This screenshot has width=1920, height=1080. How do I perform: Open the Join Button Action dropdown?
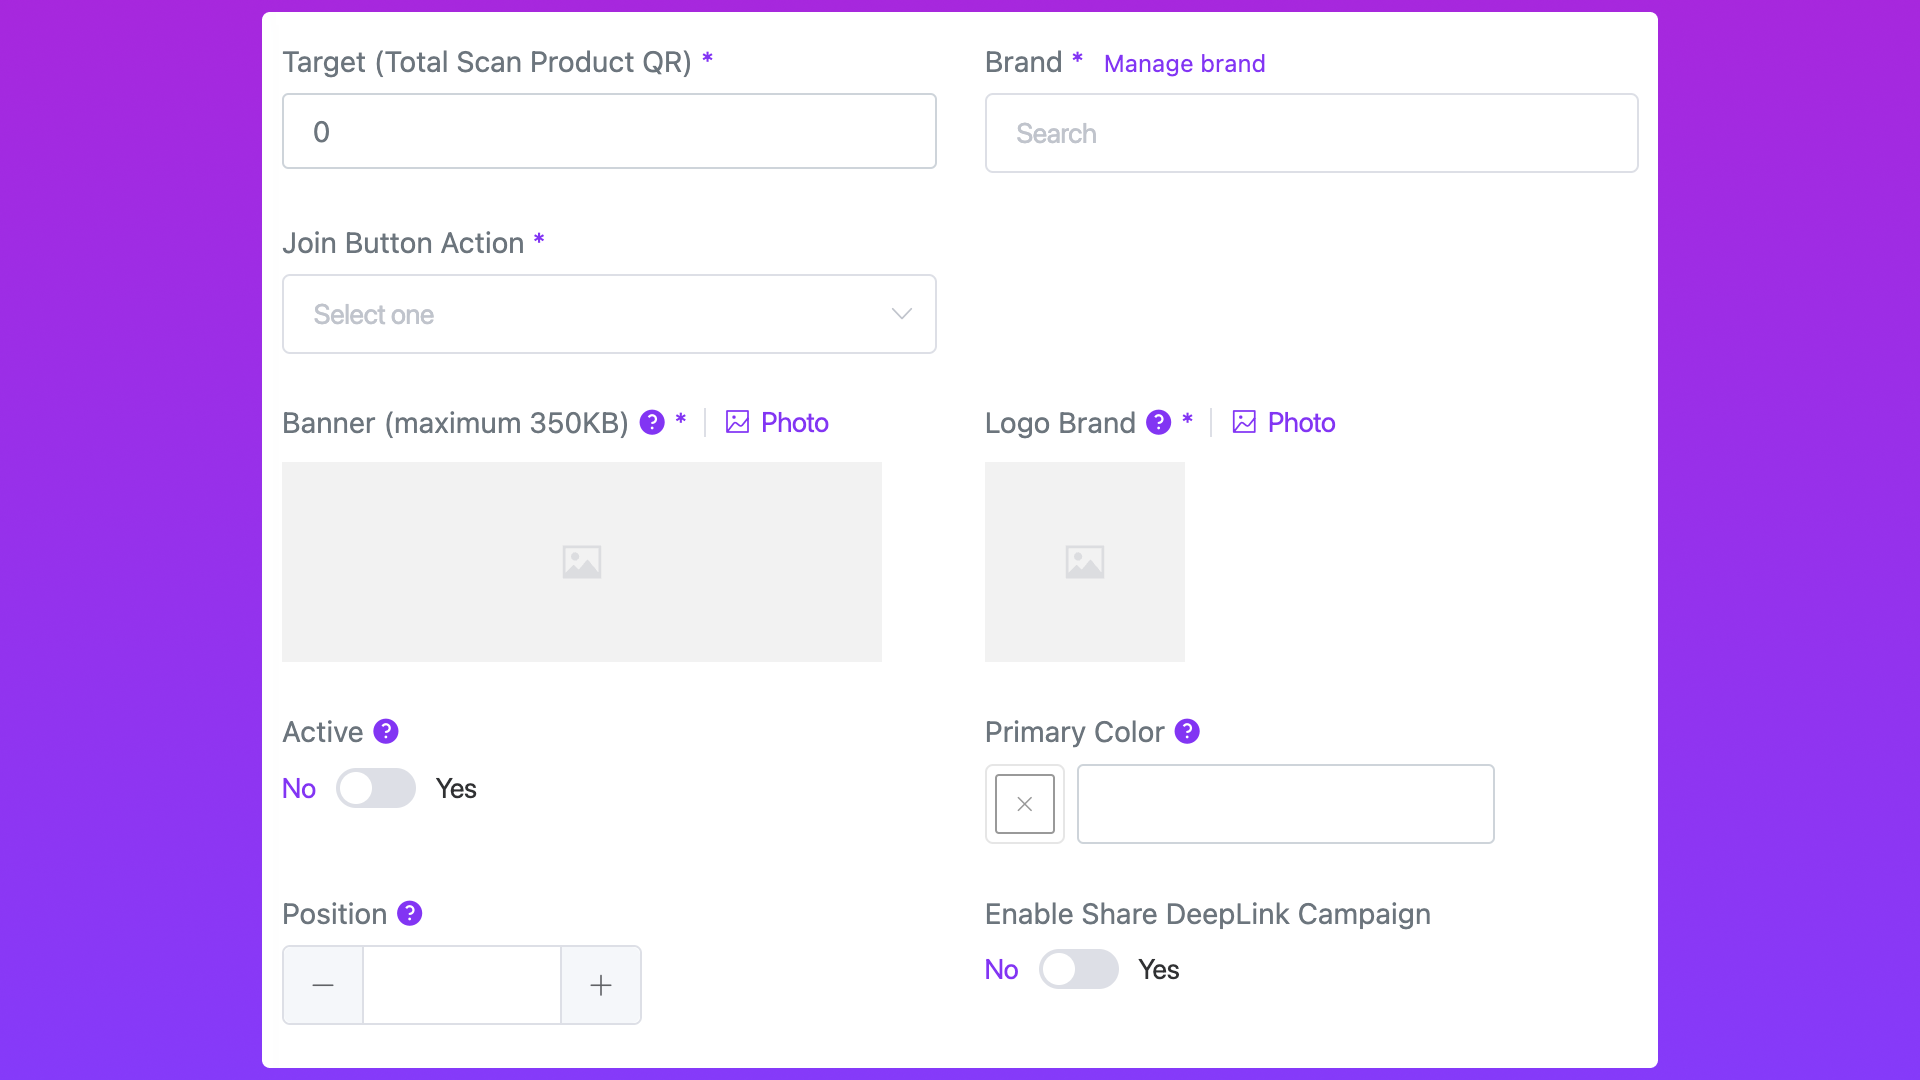pos(609,314)
